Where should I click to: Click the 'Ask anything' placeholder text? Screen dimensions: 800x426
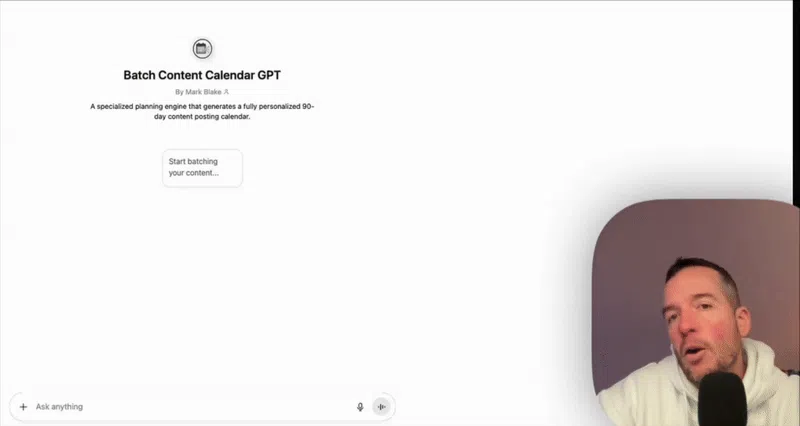[x=59, y=407]
